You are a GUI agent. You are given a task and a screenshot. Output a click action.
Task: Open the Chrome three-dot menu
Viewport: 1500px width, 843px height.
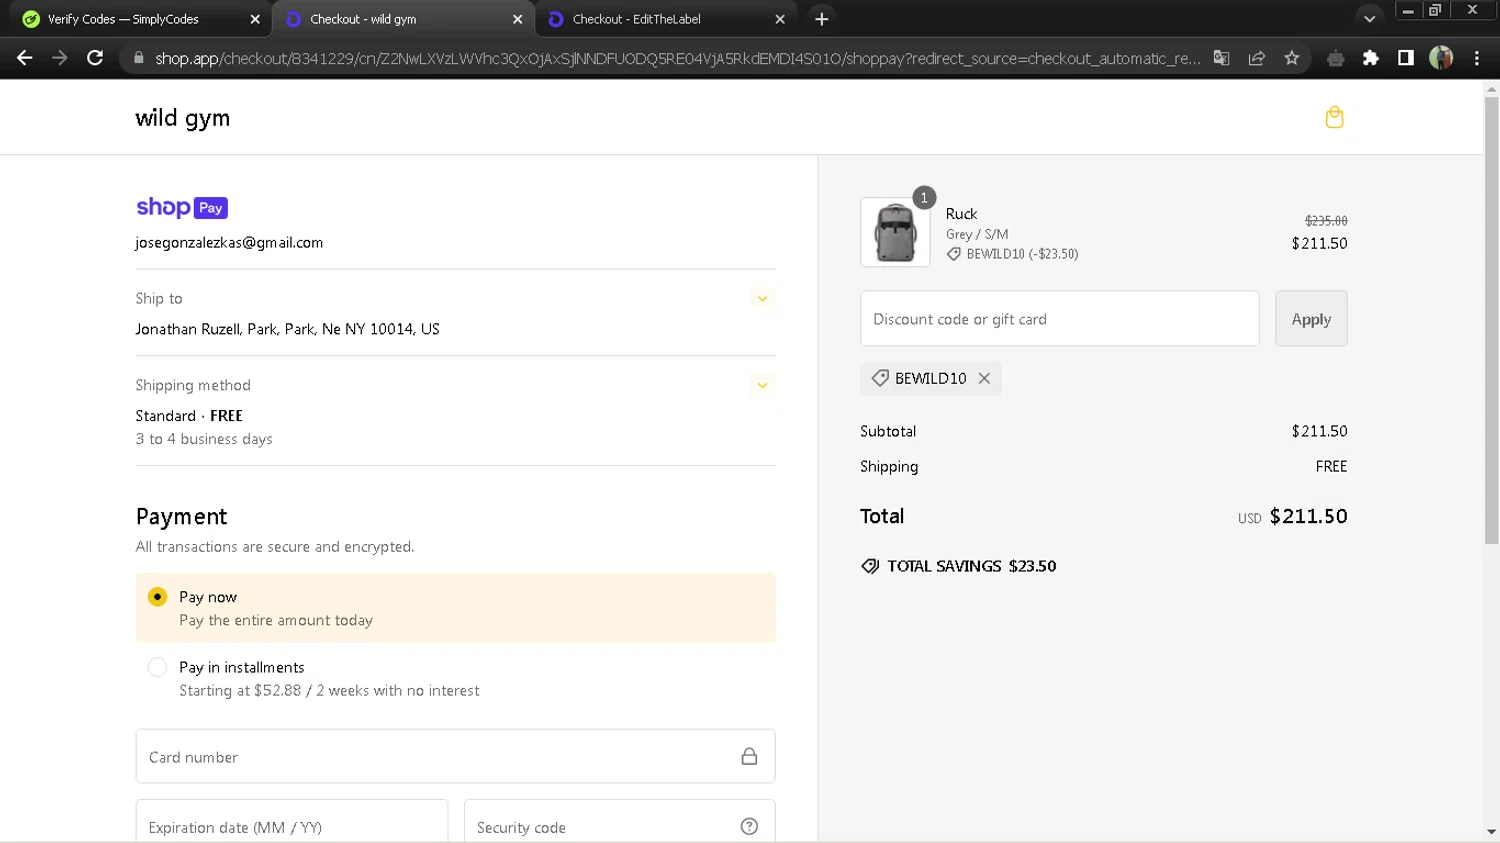tap(1477, 58)
